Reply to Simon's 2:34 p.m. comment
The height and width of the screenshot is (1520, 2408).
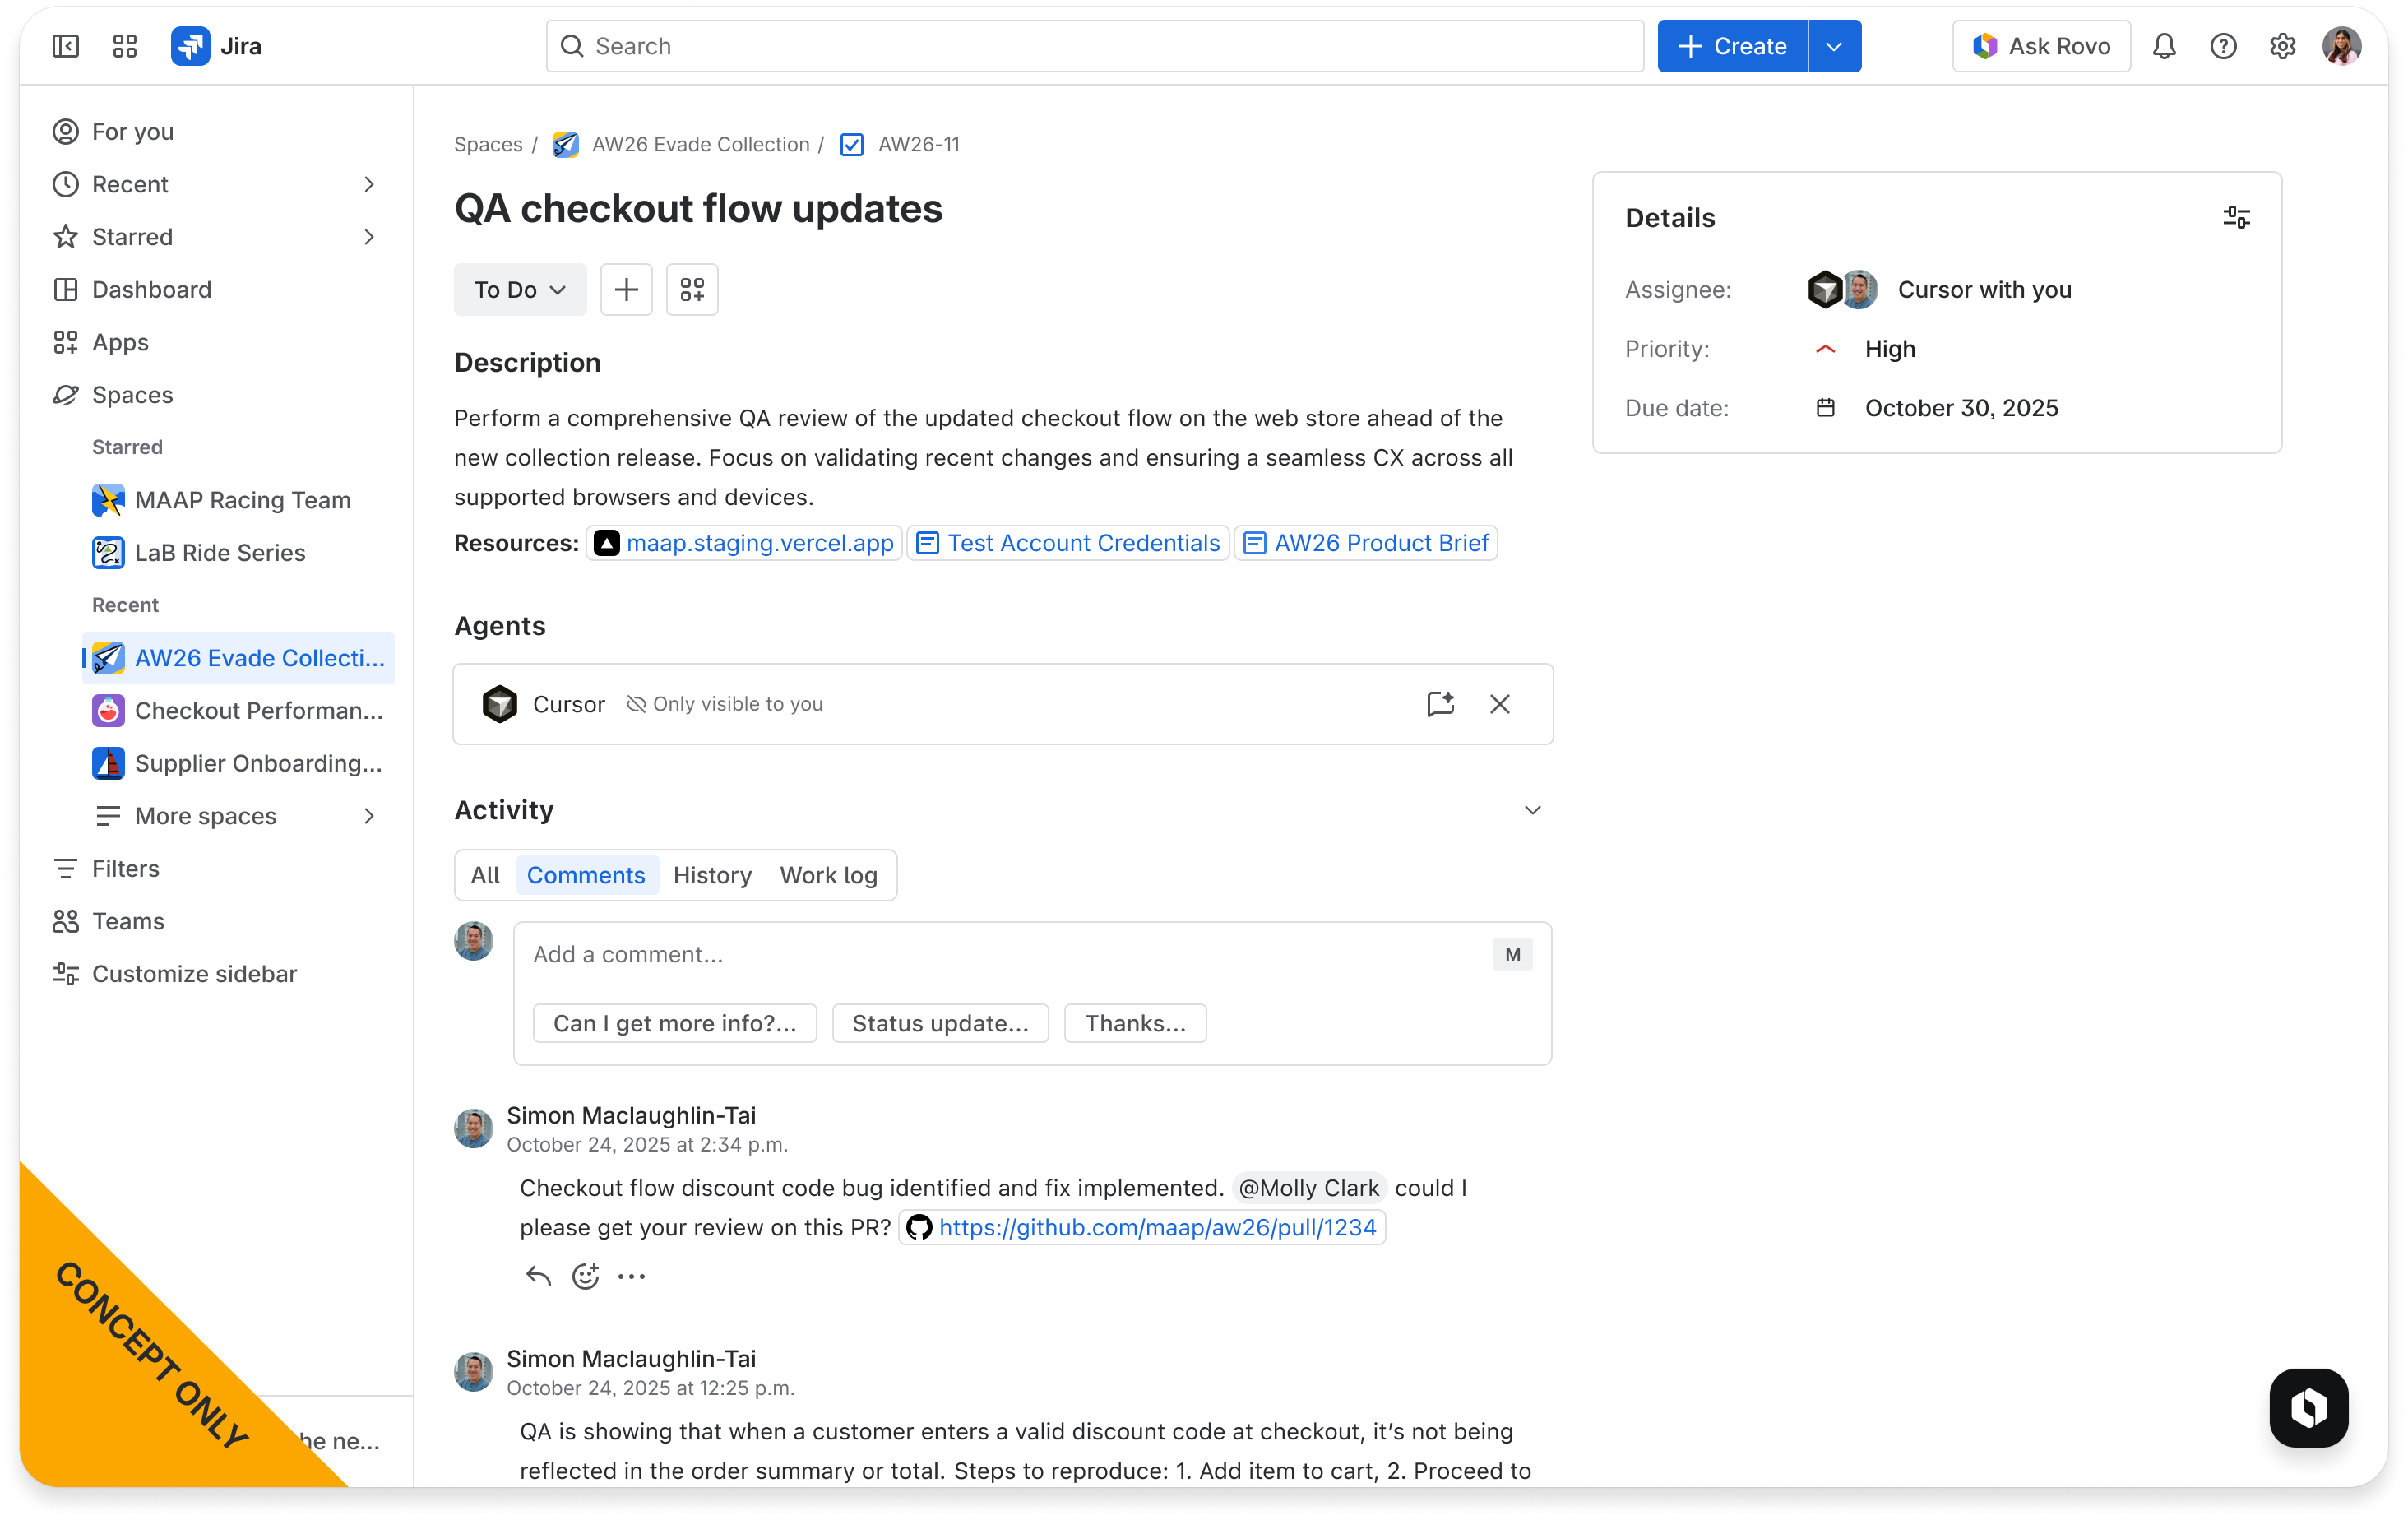[x=538, y=1276]
